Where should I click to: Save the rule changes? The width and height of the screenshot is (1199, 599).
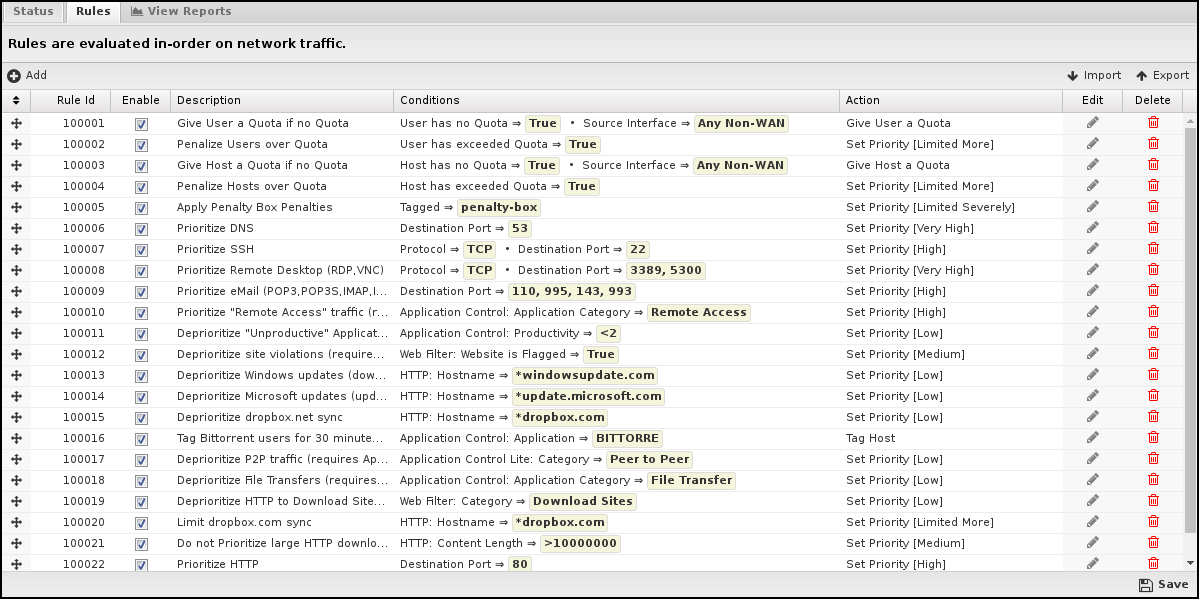1164,584
